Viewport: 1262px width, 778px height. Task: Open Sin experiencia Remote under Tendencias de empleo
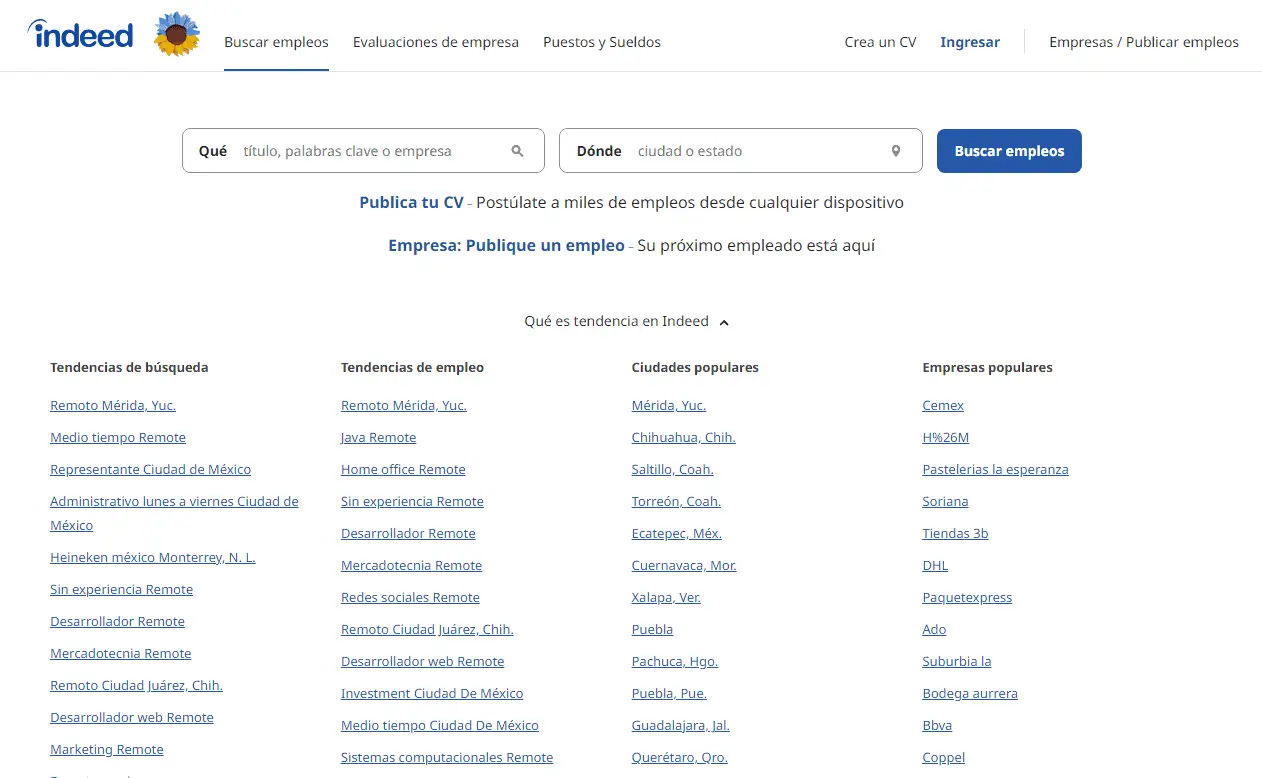coord(412,501)
